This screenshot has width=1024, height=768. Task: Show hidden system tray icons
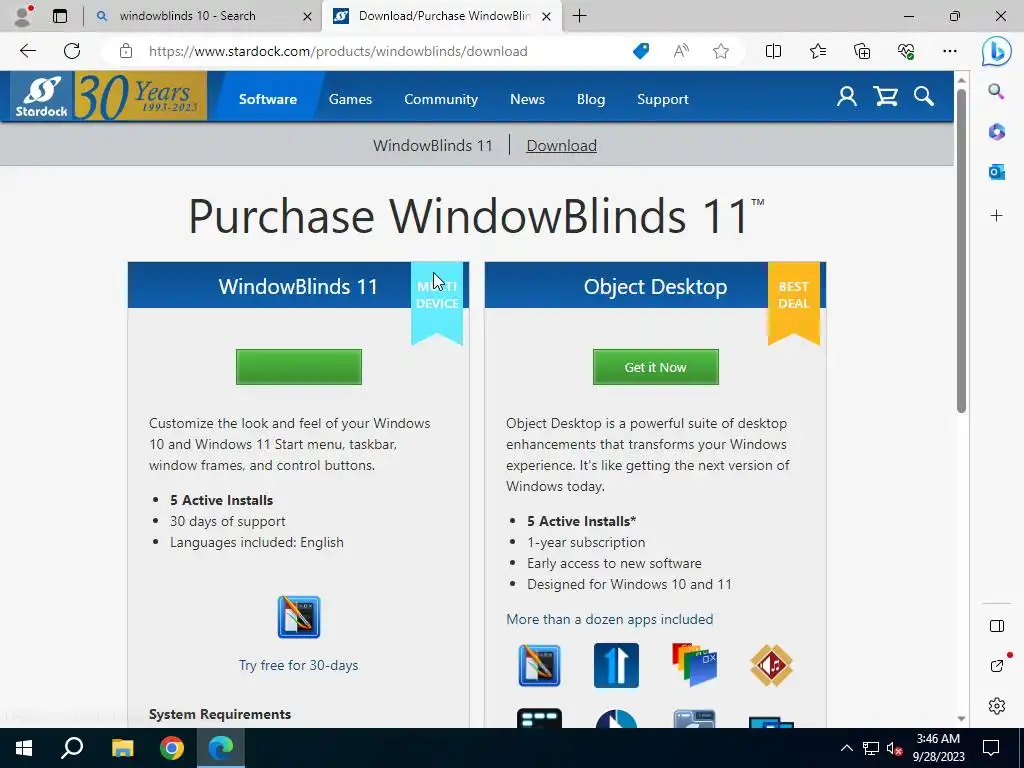(x=846, y=748)
